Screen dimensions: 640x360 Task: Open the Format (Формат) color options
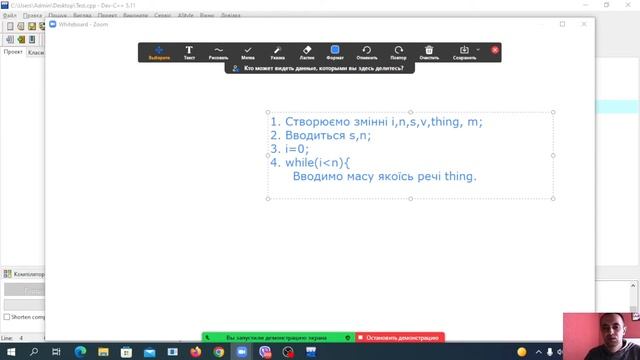click(335, 53)
